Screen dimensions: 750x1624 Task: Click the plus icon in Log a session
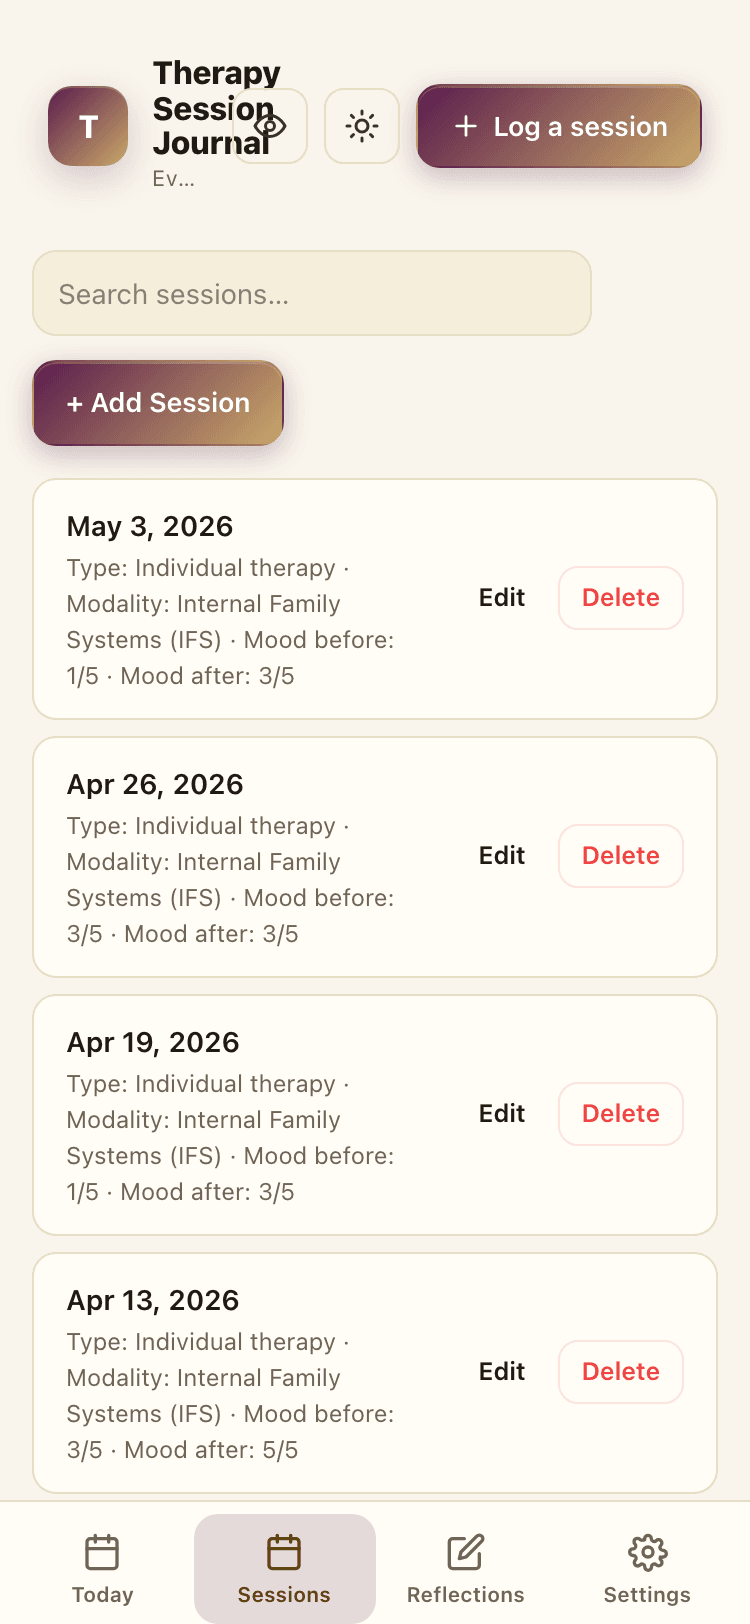[466, 126]
